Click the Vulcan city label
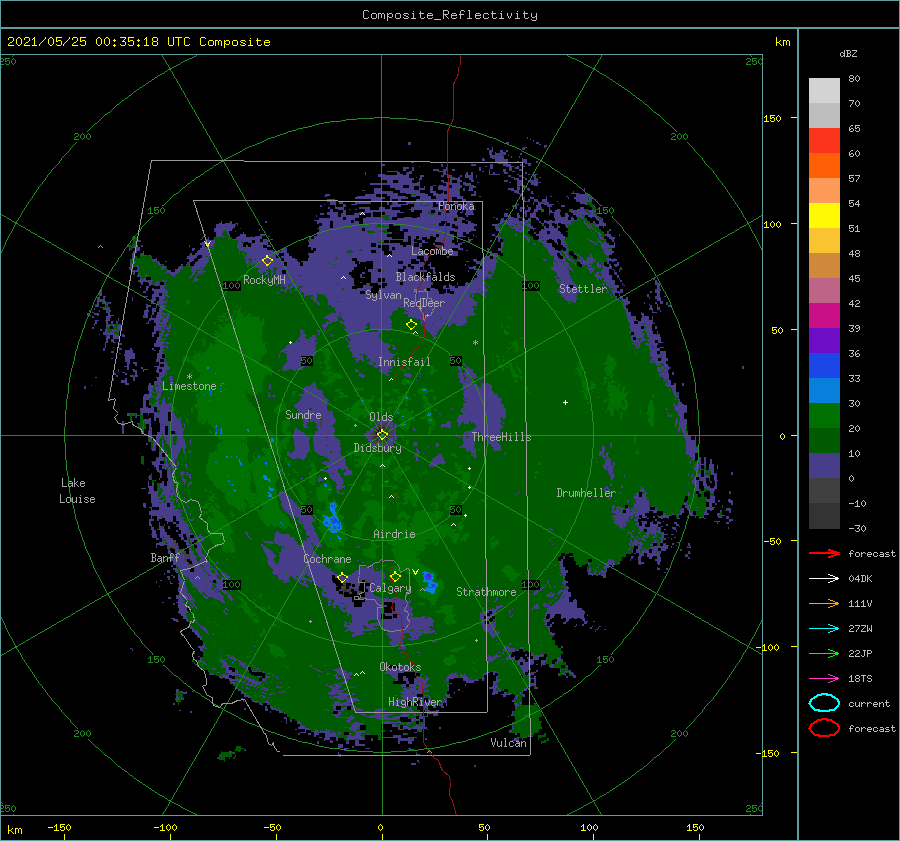Screen dimensions: 900x841 [x=508, y=743]
